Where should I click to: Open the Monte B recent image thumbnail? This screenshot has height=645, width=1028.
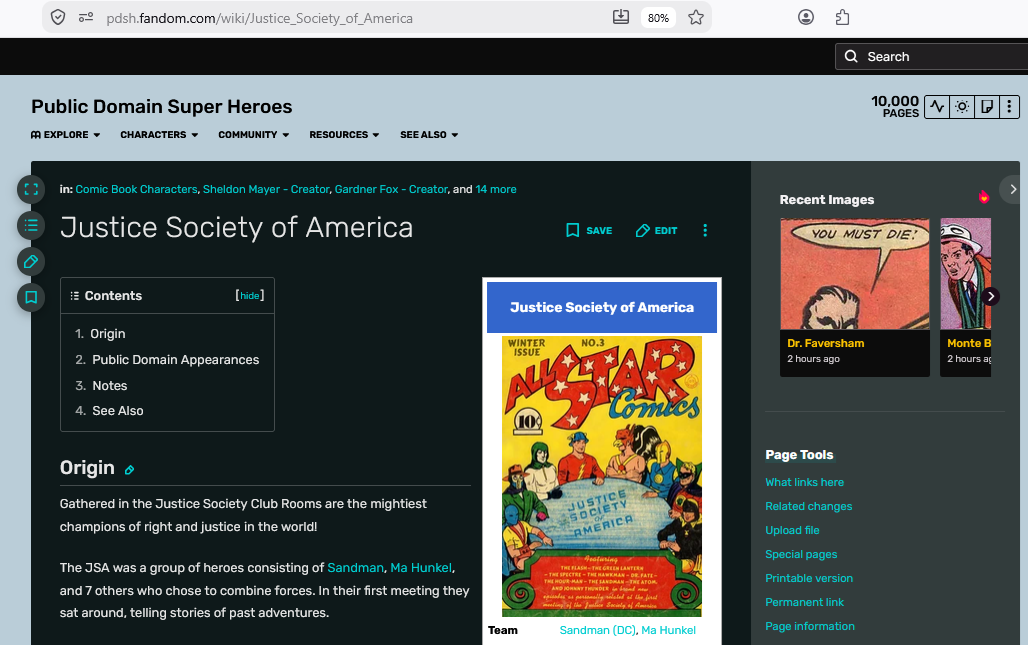[x=965, y=274]
